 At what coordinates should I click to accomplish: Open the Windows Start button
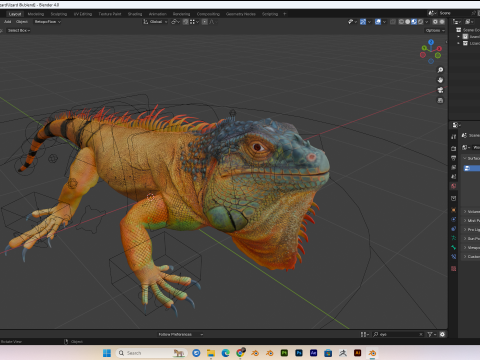pyautogui.click(x=107, y=353)
